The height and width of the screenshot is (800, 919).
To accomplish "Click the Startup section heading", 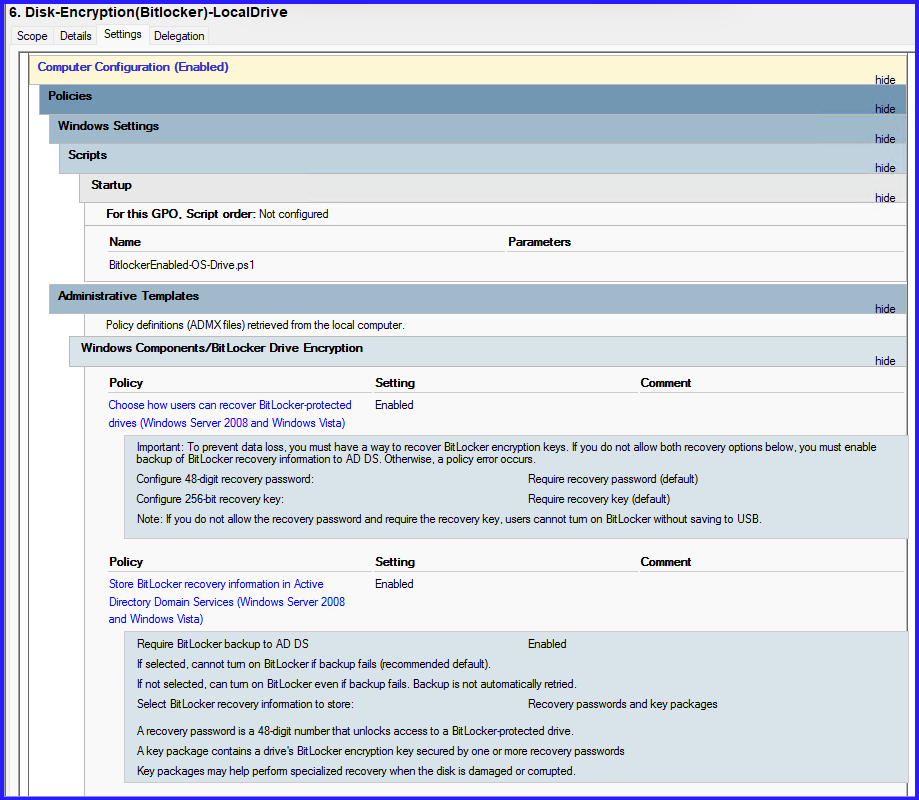I will click(x=111, y=185).
